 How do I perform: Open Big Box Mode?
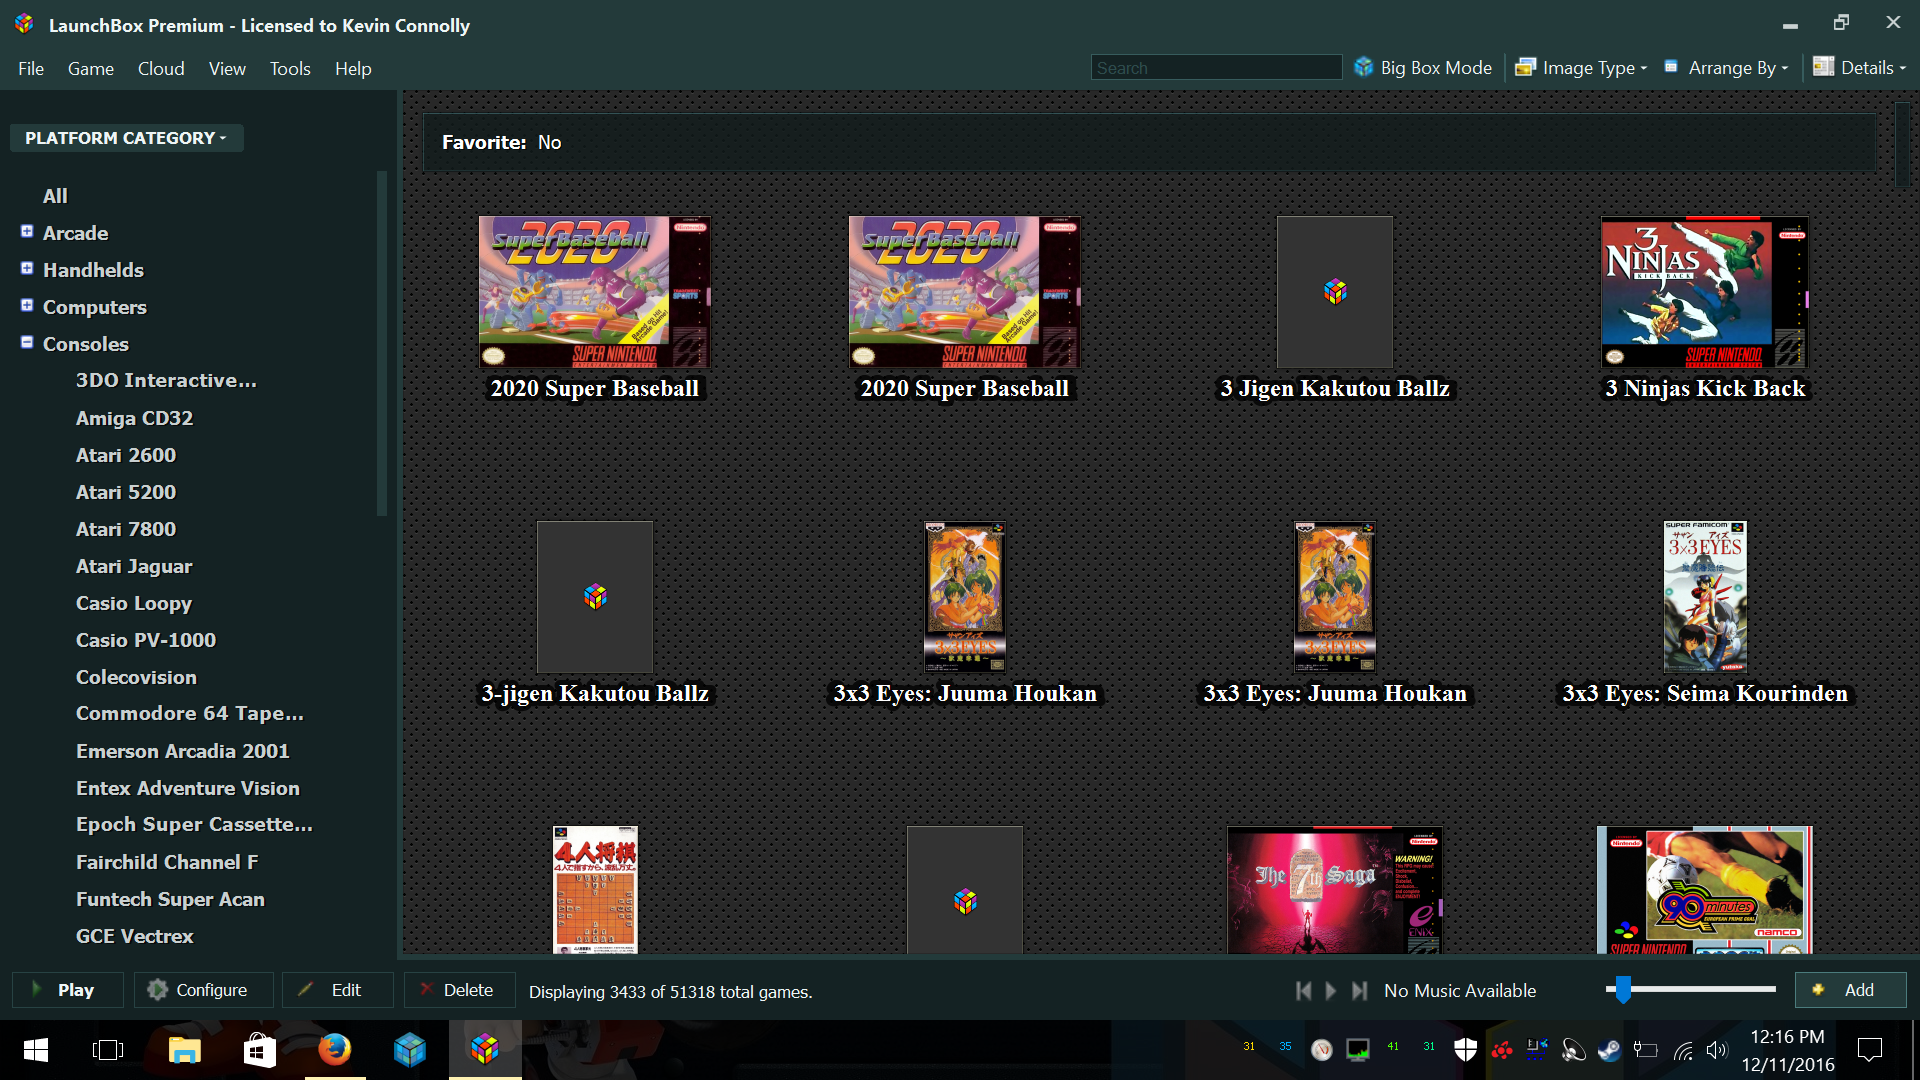pyautogui.click(x=1423, y=68)
